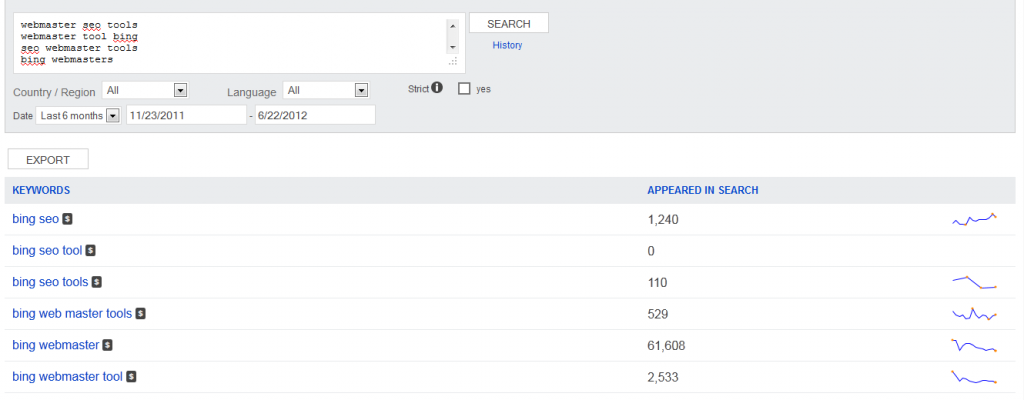Image resolution: width=1024 pixels, height=400 pixels.
Task: Click the dollar icon beside bing web master tools
Action: coord(140,314)
